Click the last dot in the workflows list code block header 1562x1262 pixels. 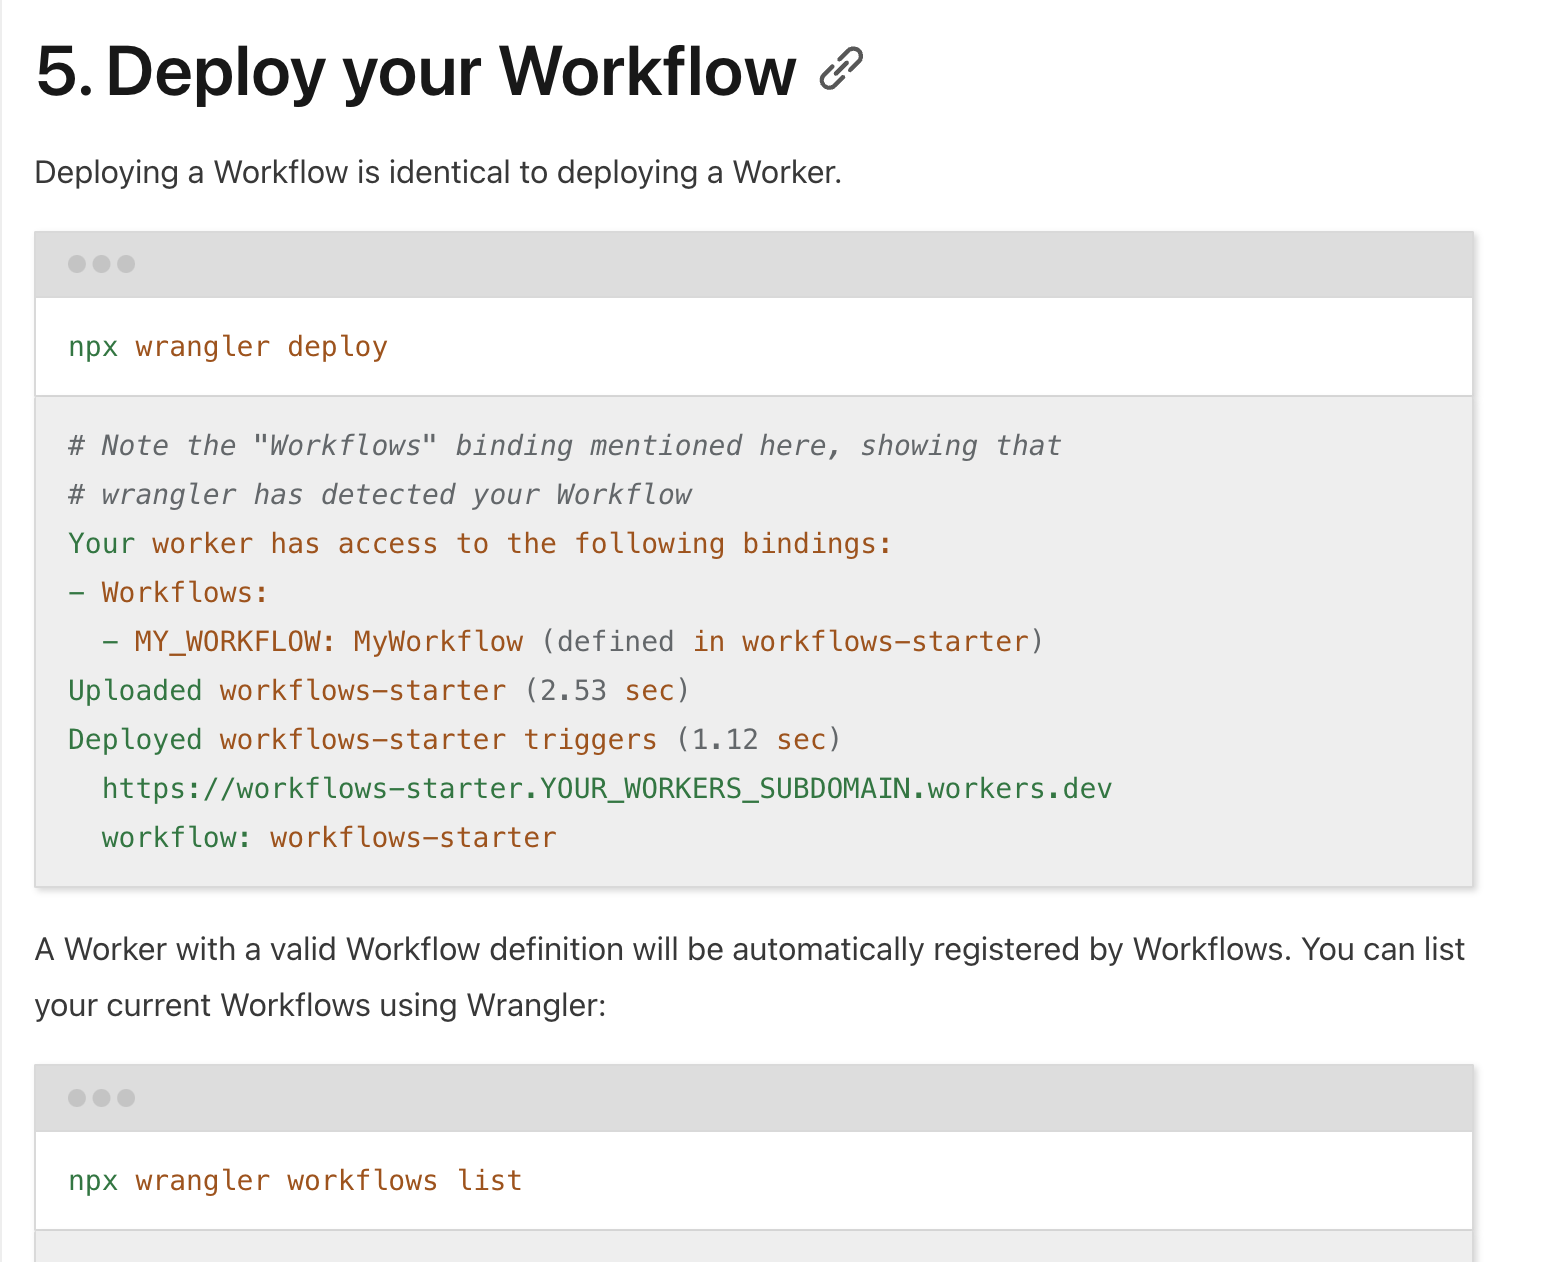pos(126,1098)
